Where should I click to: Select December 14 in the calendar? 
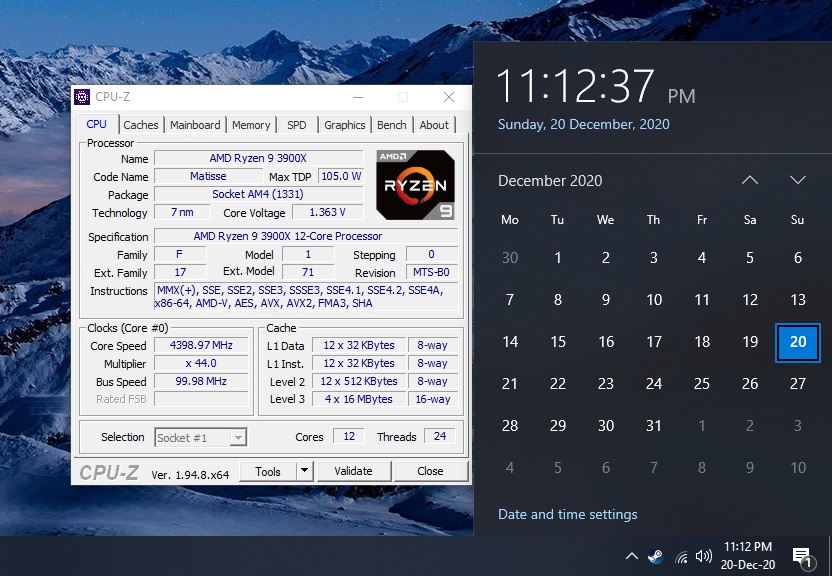click(x=510, y=342)
